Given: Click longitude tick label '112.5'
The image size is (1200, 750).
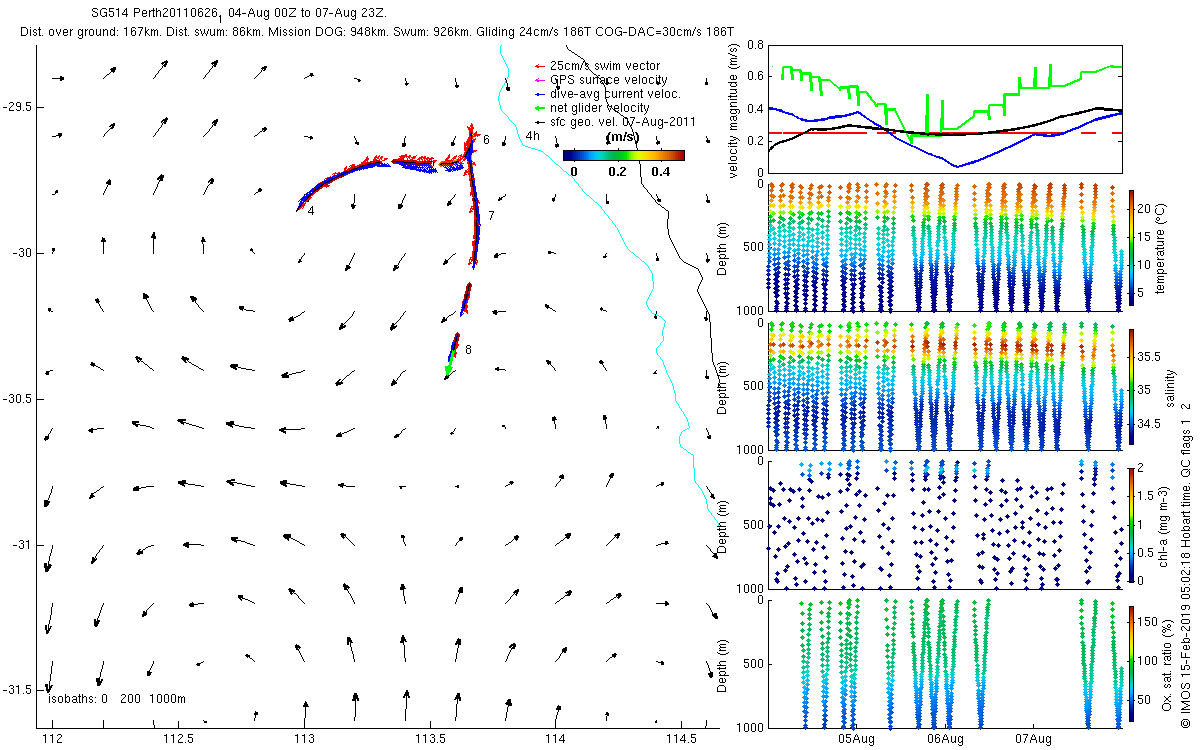Looking at the screenshot, I should pyautogui.click(x=179, y=739).
